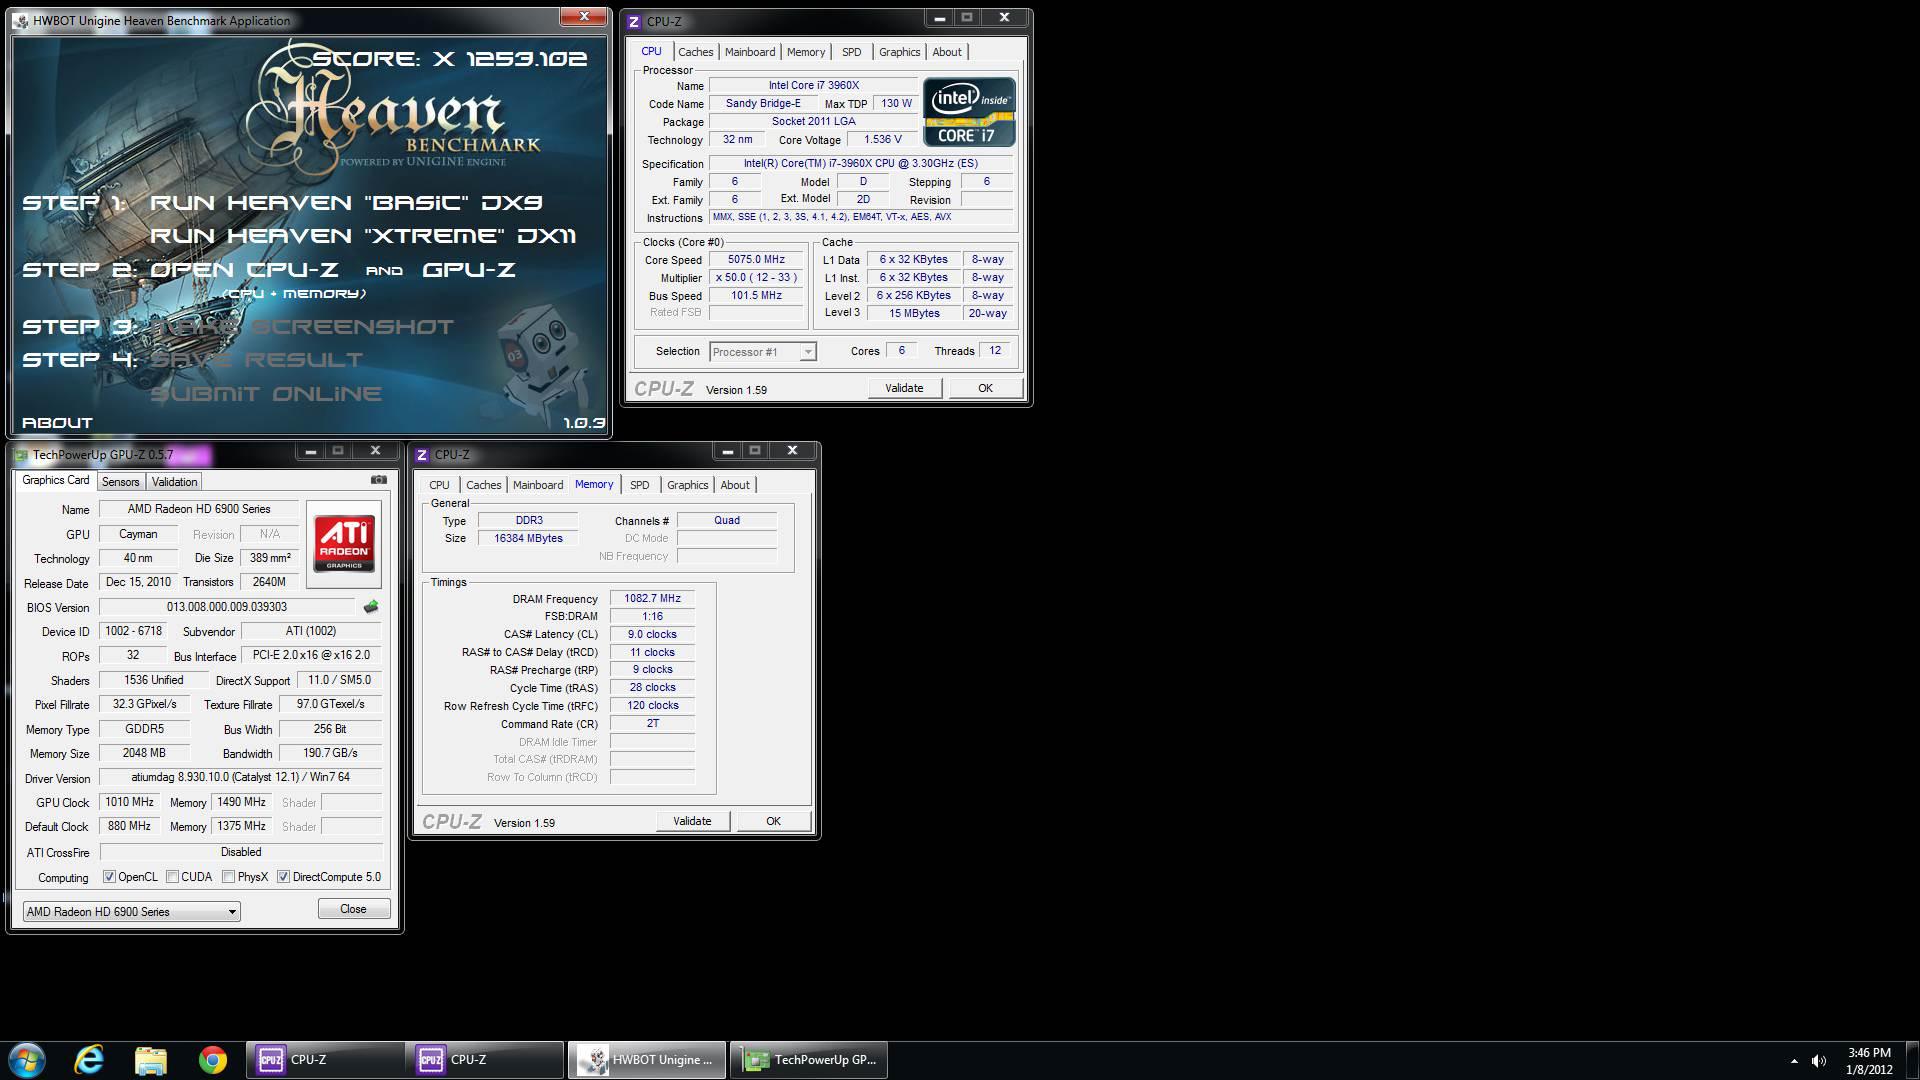Click the volume speaker icon in tray
1920x1080 pixels.
pos(1819,1061)
